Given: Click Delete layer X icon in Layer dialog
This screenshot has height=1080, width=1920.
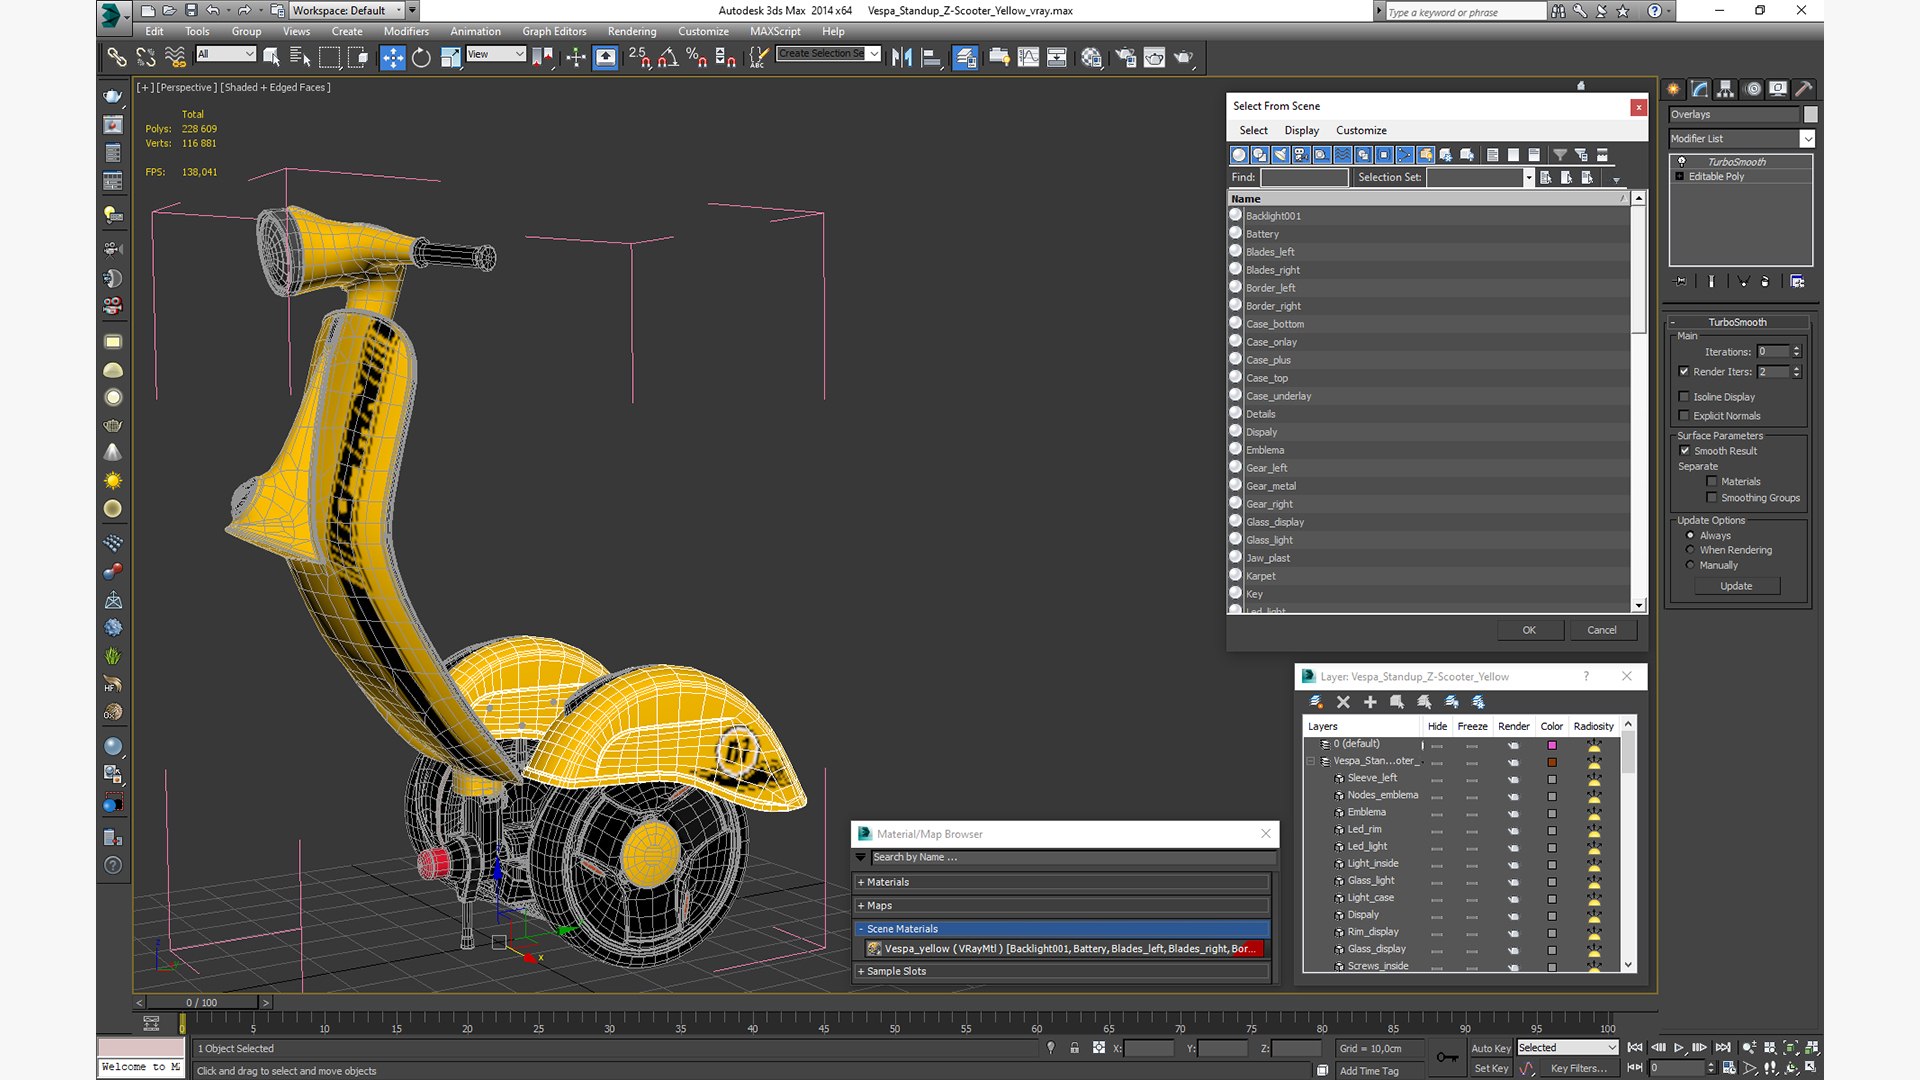Looking at the screenshot, I should point(1343,702).
